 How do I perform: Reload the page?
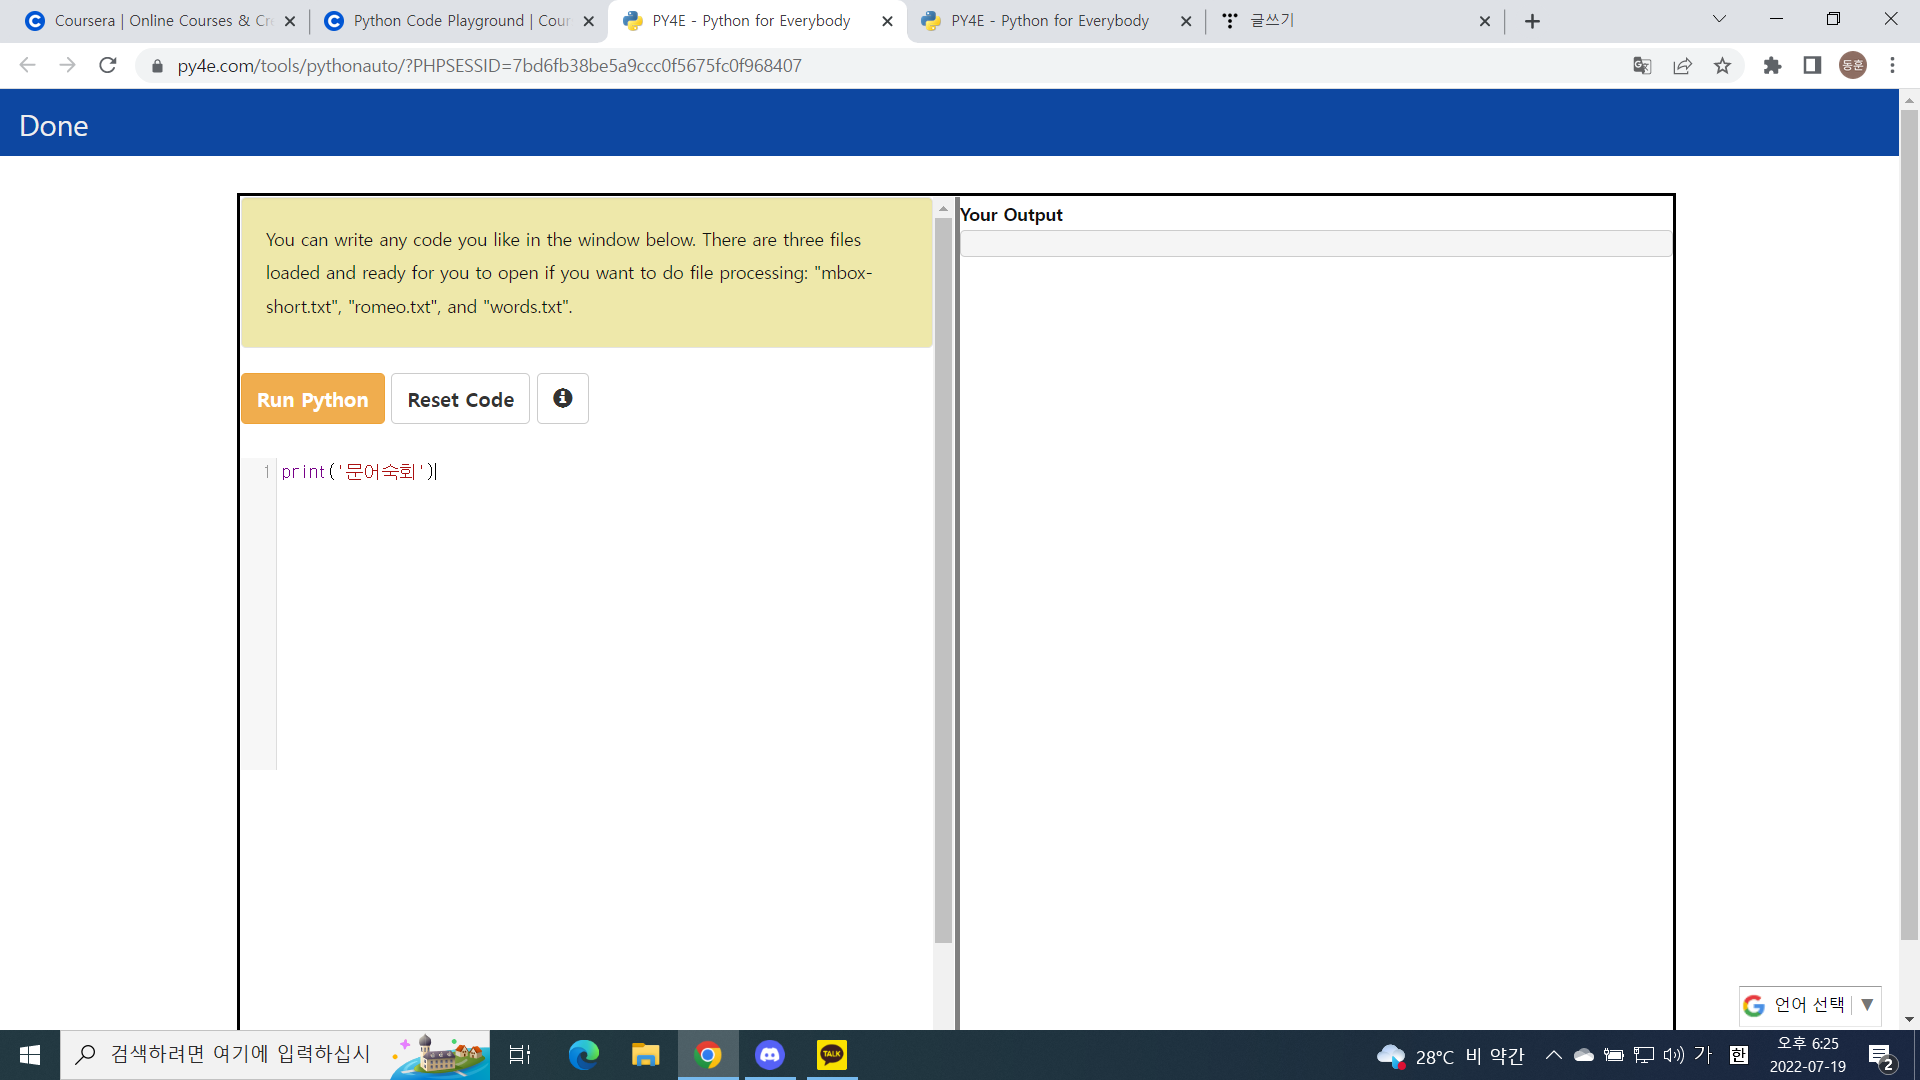click(108, 66)
